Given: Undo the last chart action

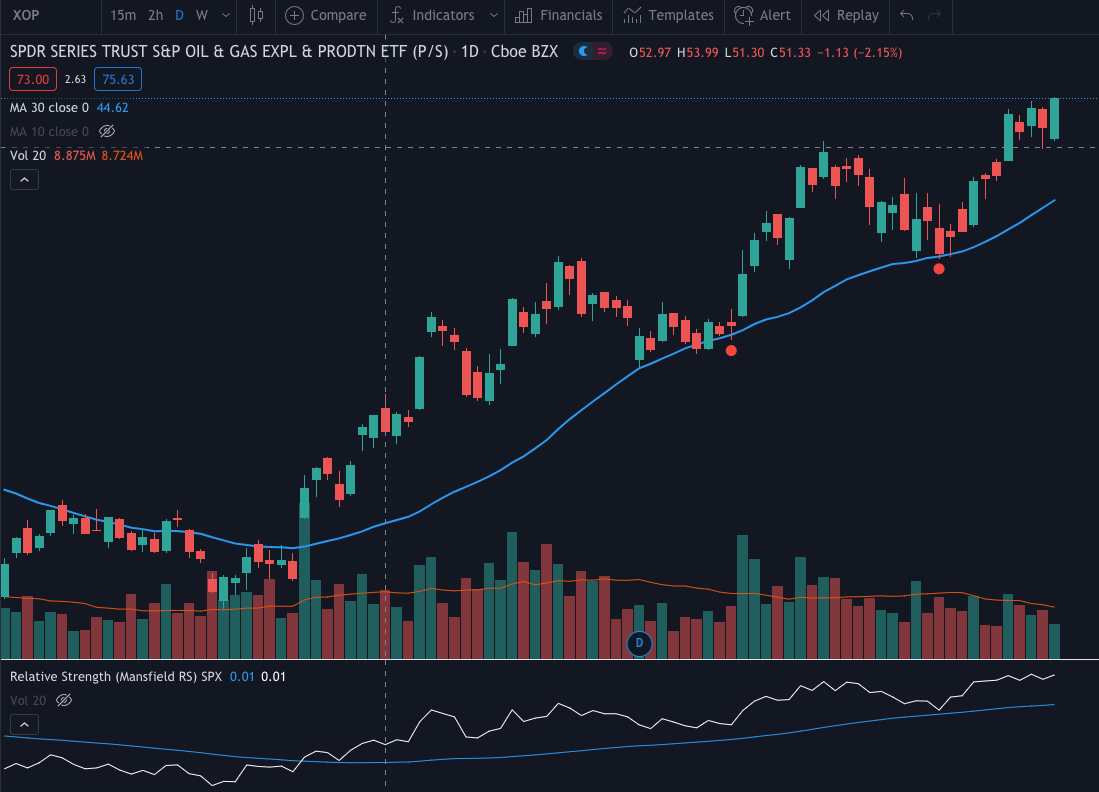Looking at the screenshot, I should pos(906,15).
